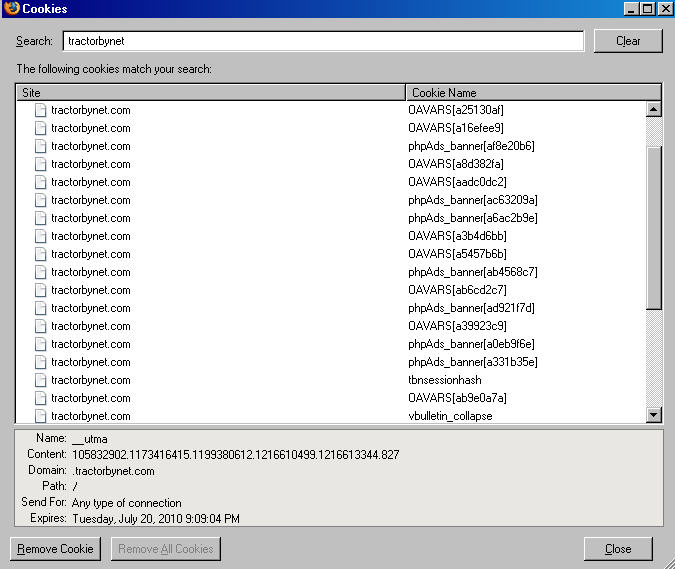Select cookie name phpAds_banner[ac63209a]
This screenshot has width=675, height=569.
(x=473, y=200)
